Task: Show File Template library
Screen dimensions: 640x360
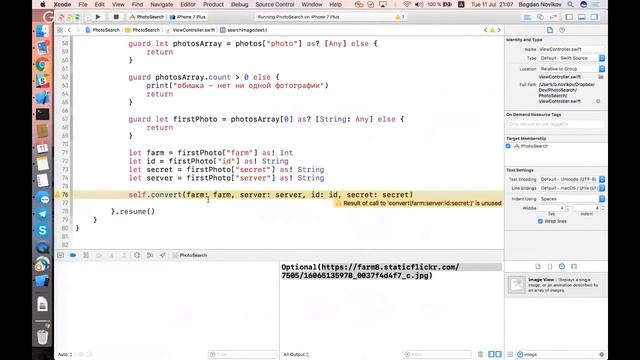Action: pyautogui.click(x=538, y=266)
